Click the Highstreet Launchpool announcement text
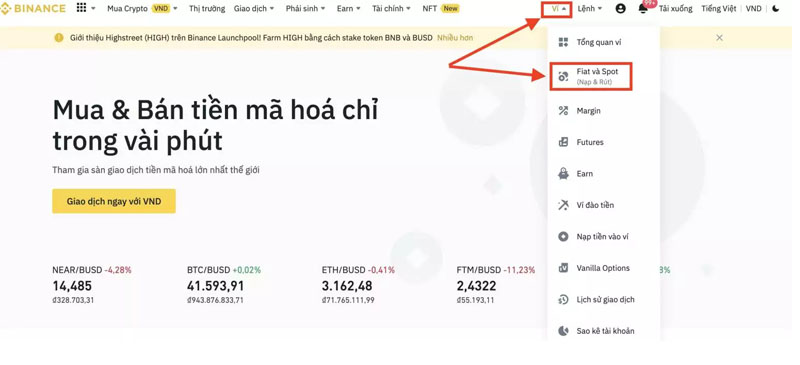800x365 pixels. tap(251, 38)
